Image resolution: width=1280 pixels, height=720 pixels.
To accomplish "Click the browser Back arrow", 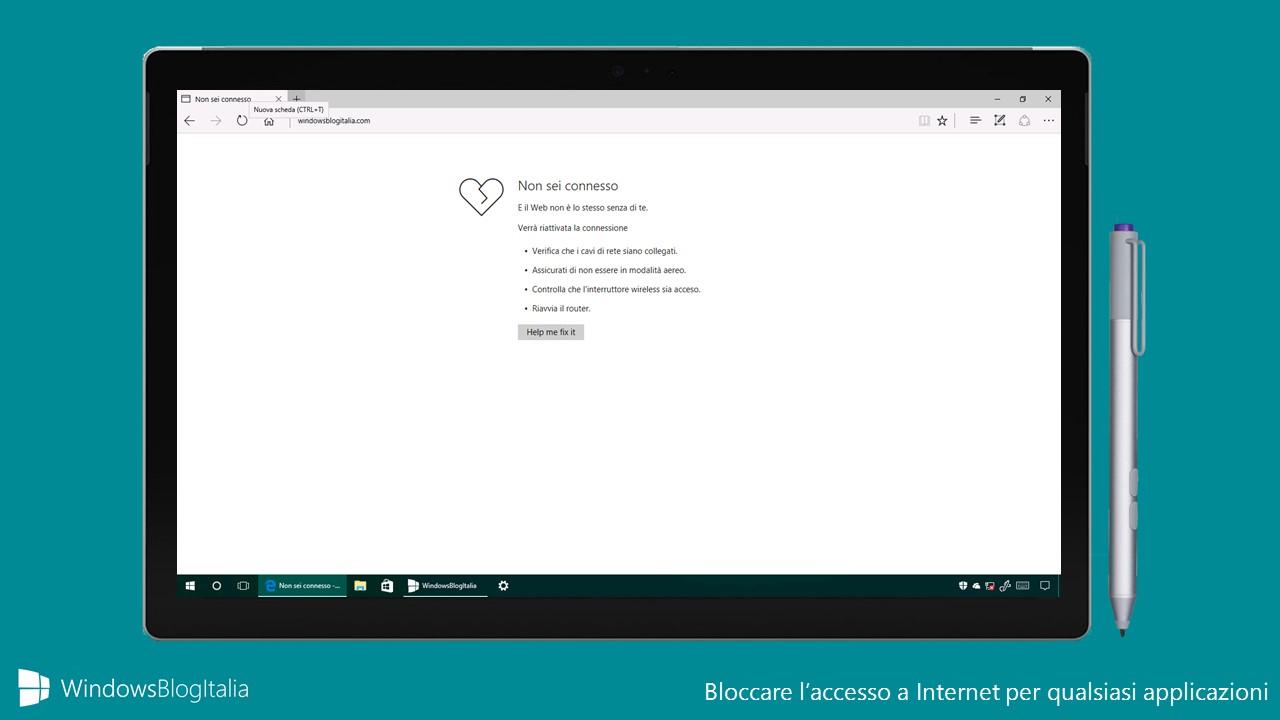I will click(x=190, y=121).
